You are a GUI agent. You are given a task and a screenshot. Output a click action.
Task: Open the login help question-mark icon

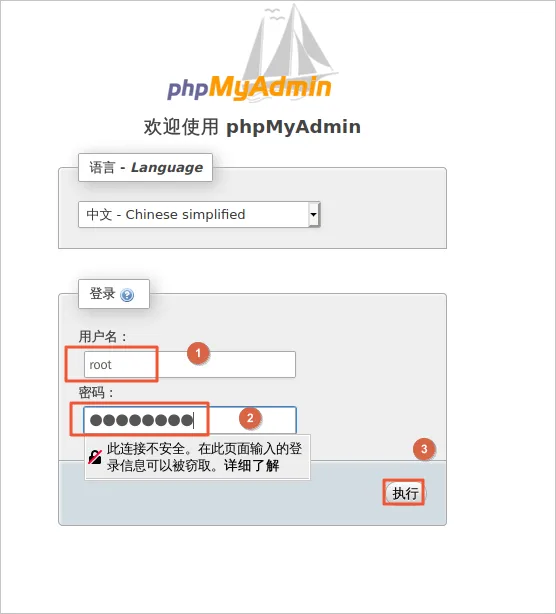127,295
